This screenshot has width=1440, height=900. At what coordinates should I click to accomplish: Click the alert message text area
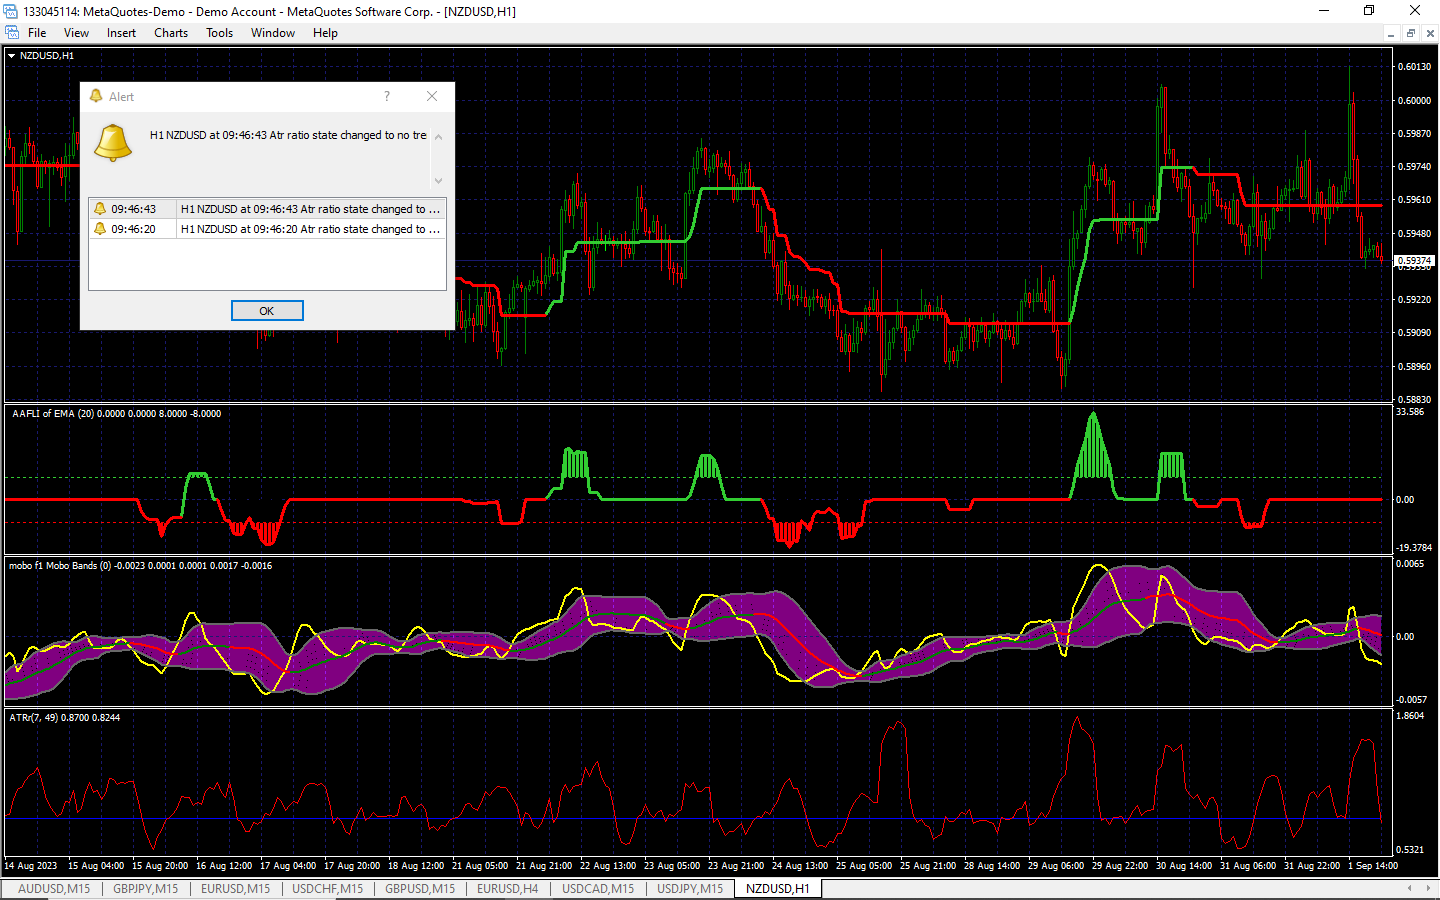pyautogui.click(x=288, y=135)
